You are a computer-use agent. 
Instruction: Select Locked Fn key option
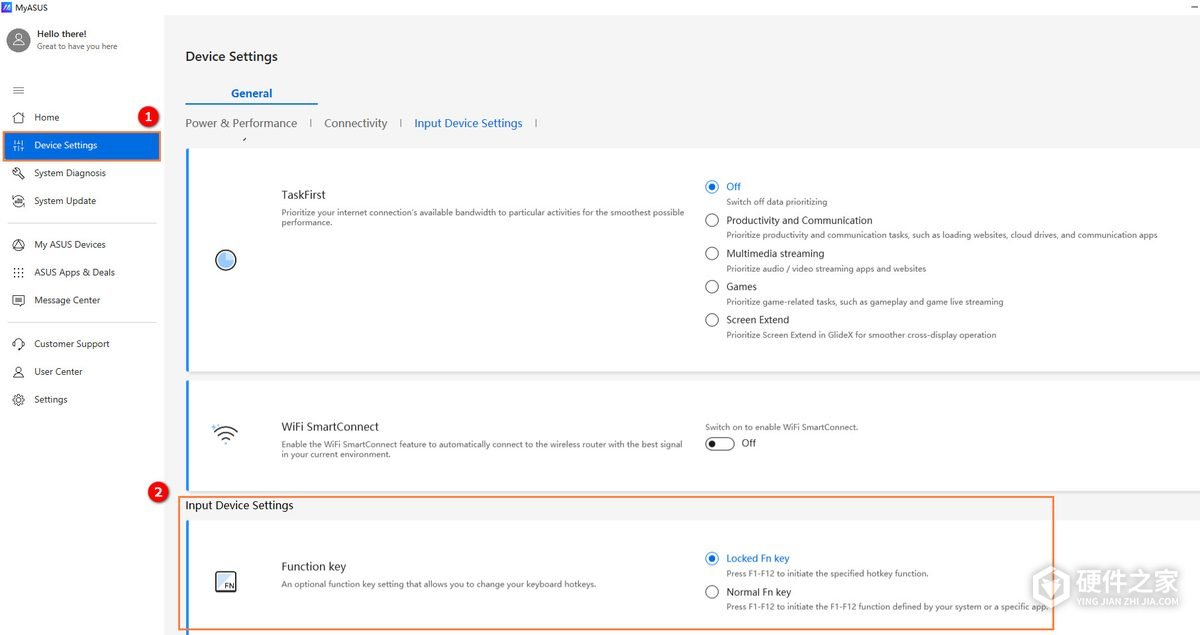(712, 559)
